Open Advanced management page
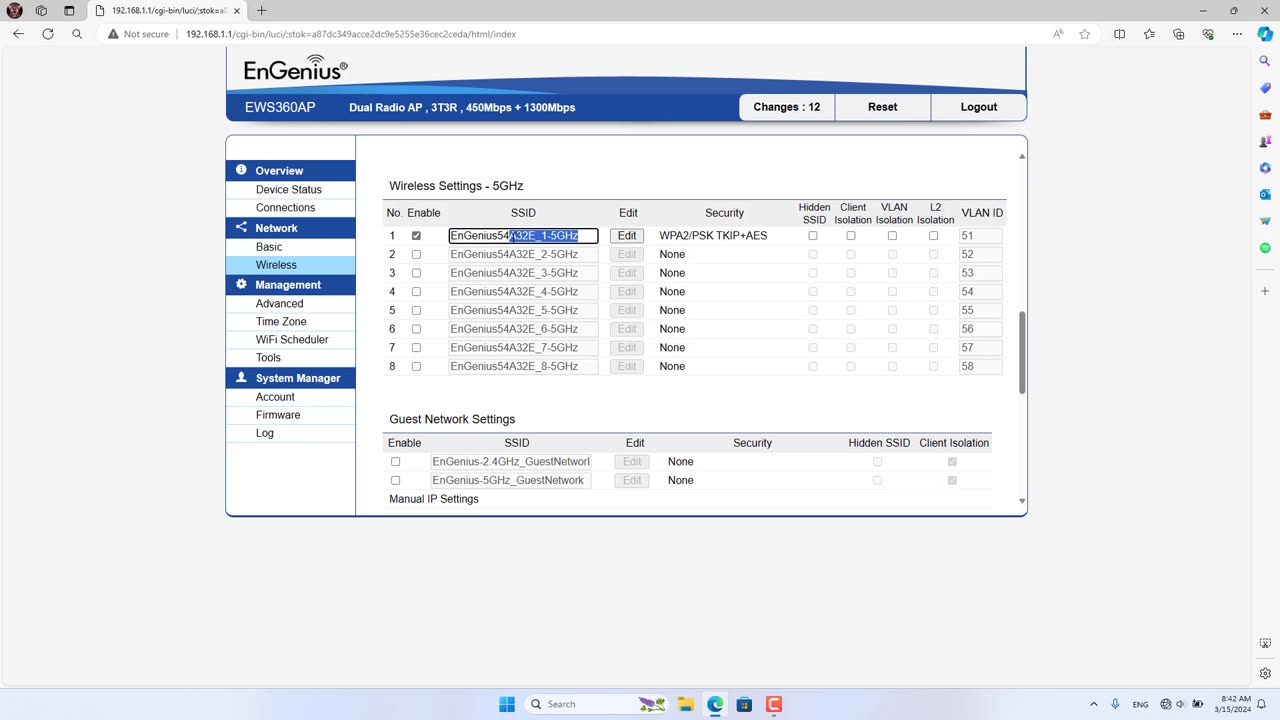This screenshot has width=1280, height=720. (x=279, y=303)
